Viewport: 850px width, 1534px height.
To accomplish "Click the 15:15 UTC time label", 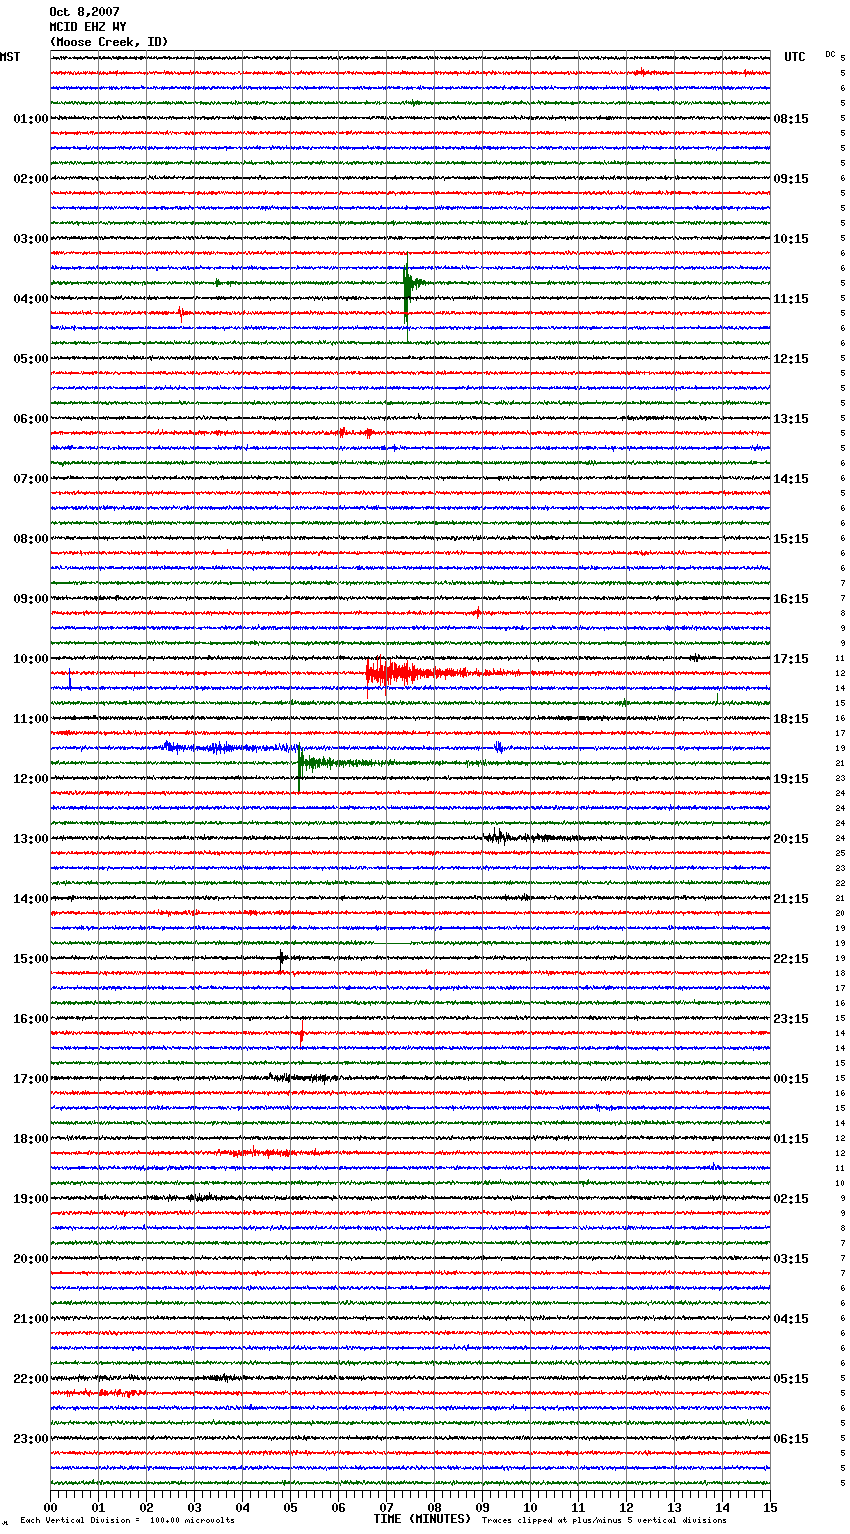I will click(791, 539).
